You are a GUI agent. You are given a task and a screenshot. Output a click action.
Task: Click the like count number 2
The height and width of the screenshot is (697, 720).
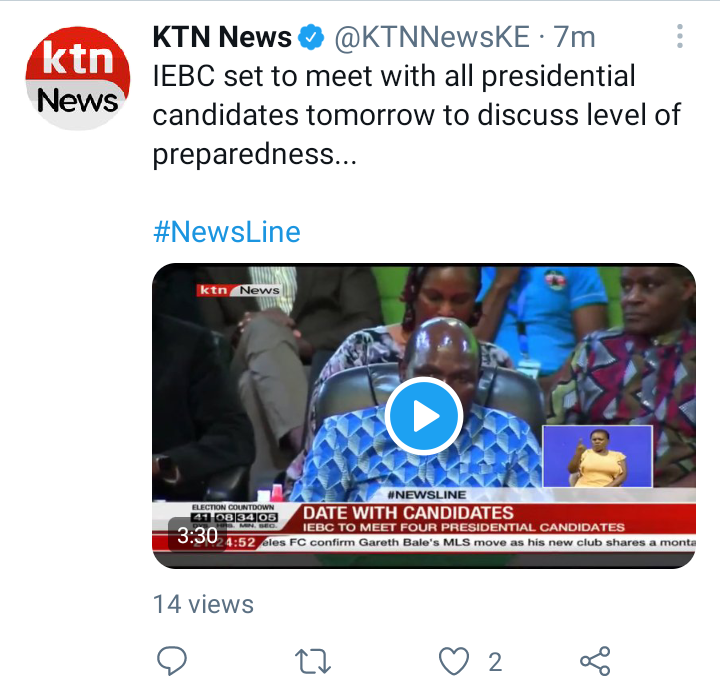pyautogui.click(x=495, y=662)
